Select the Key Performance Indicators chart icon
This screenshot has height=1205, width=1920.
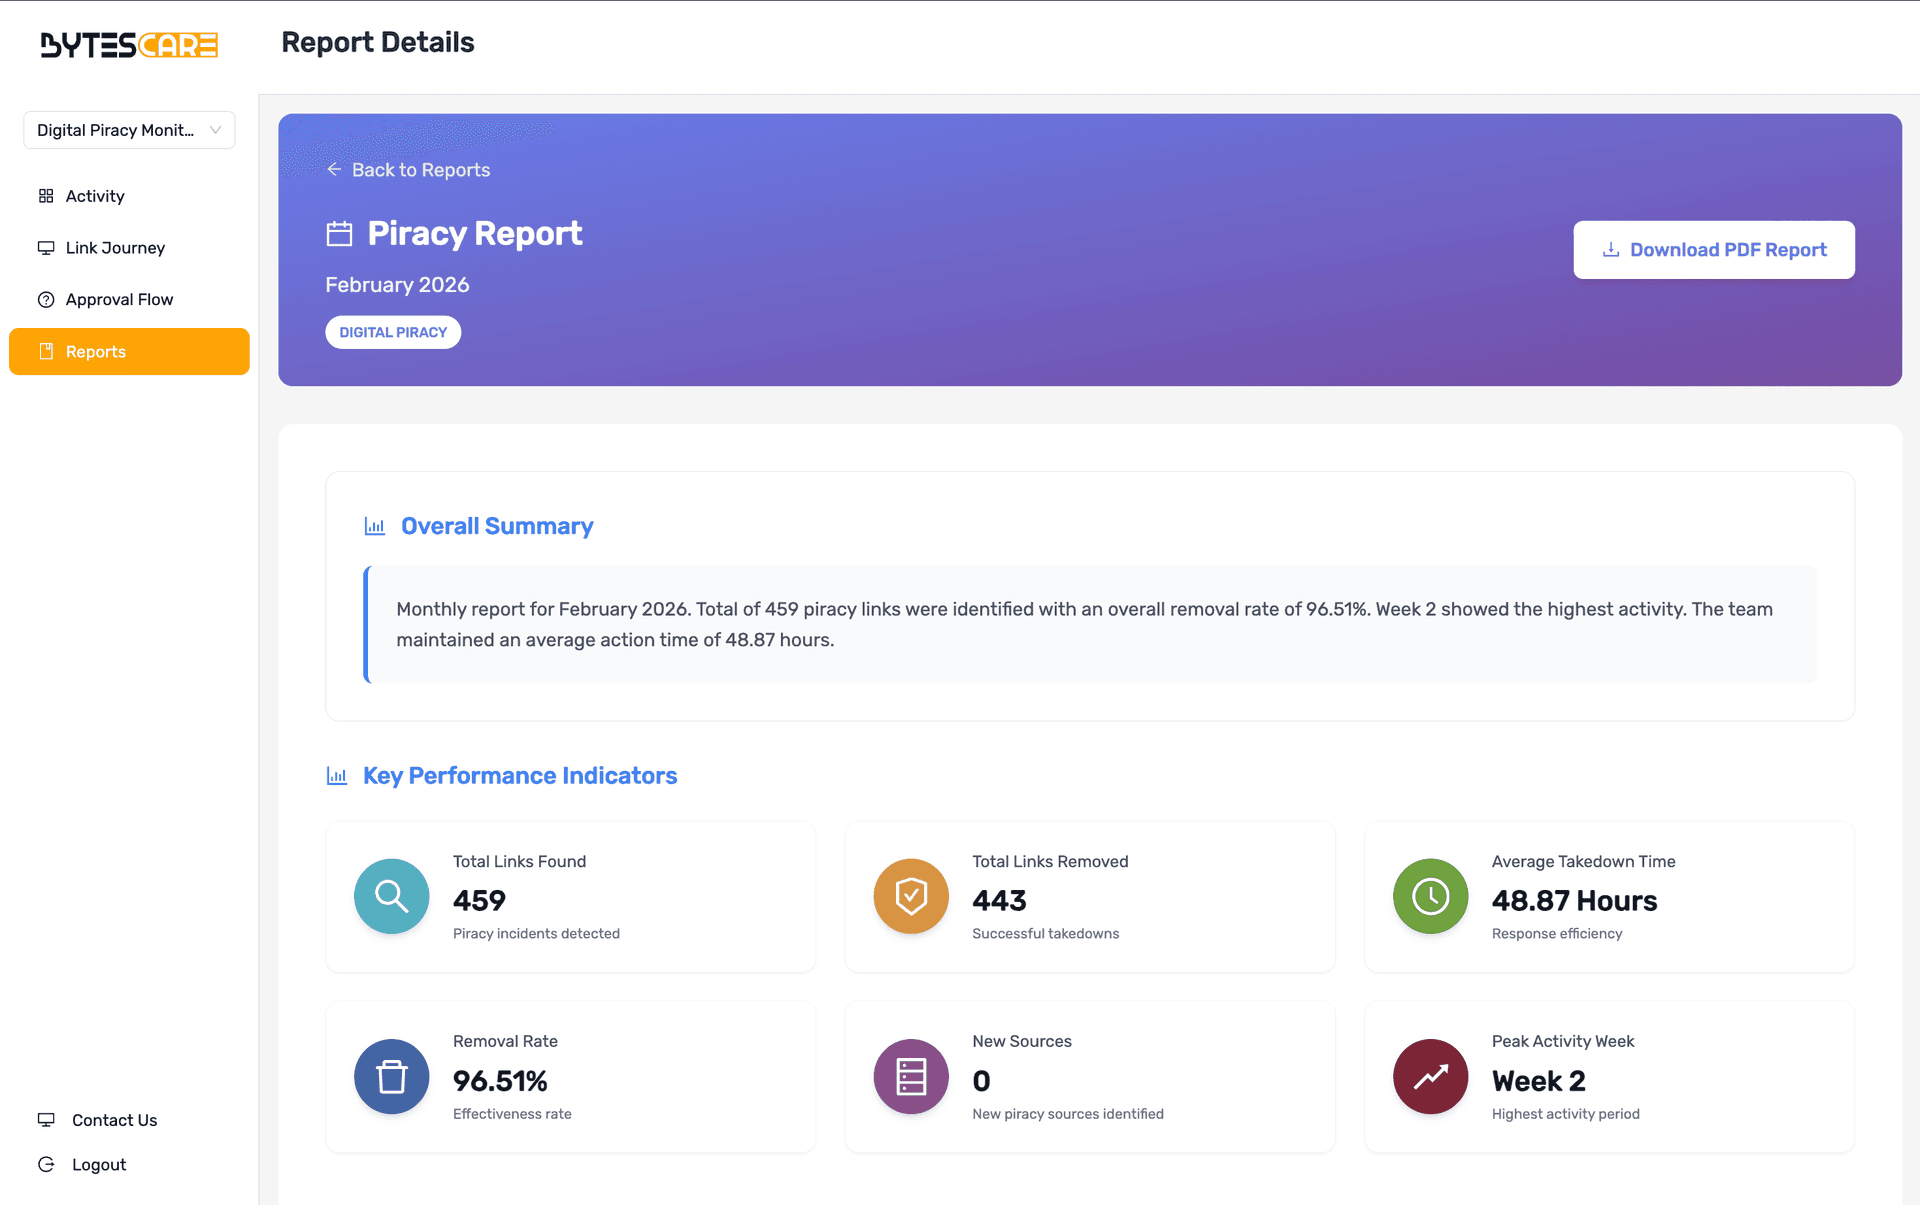[x=337, y=775]
